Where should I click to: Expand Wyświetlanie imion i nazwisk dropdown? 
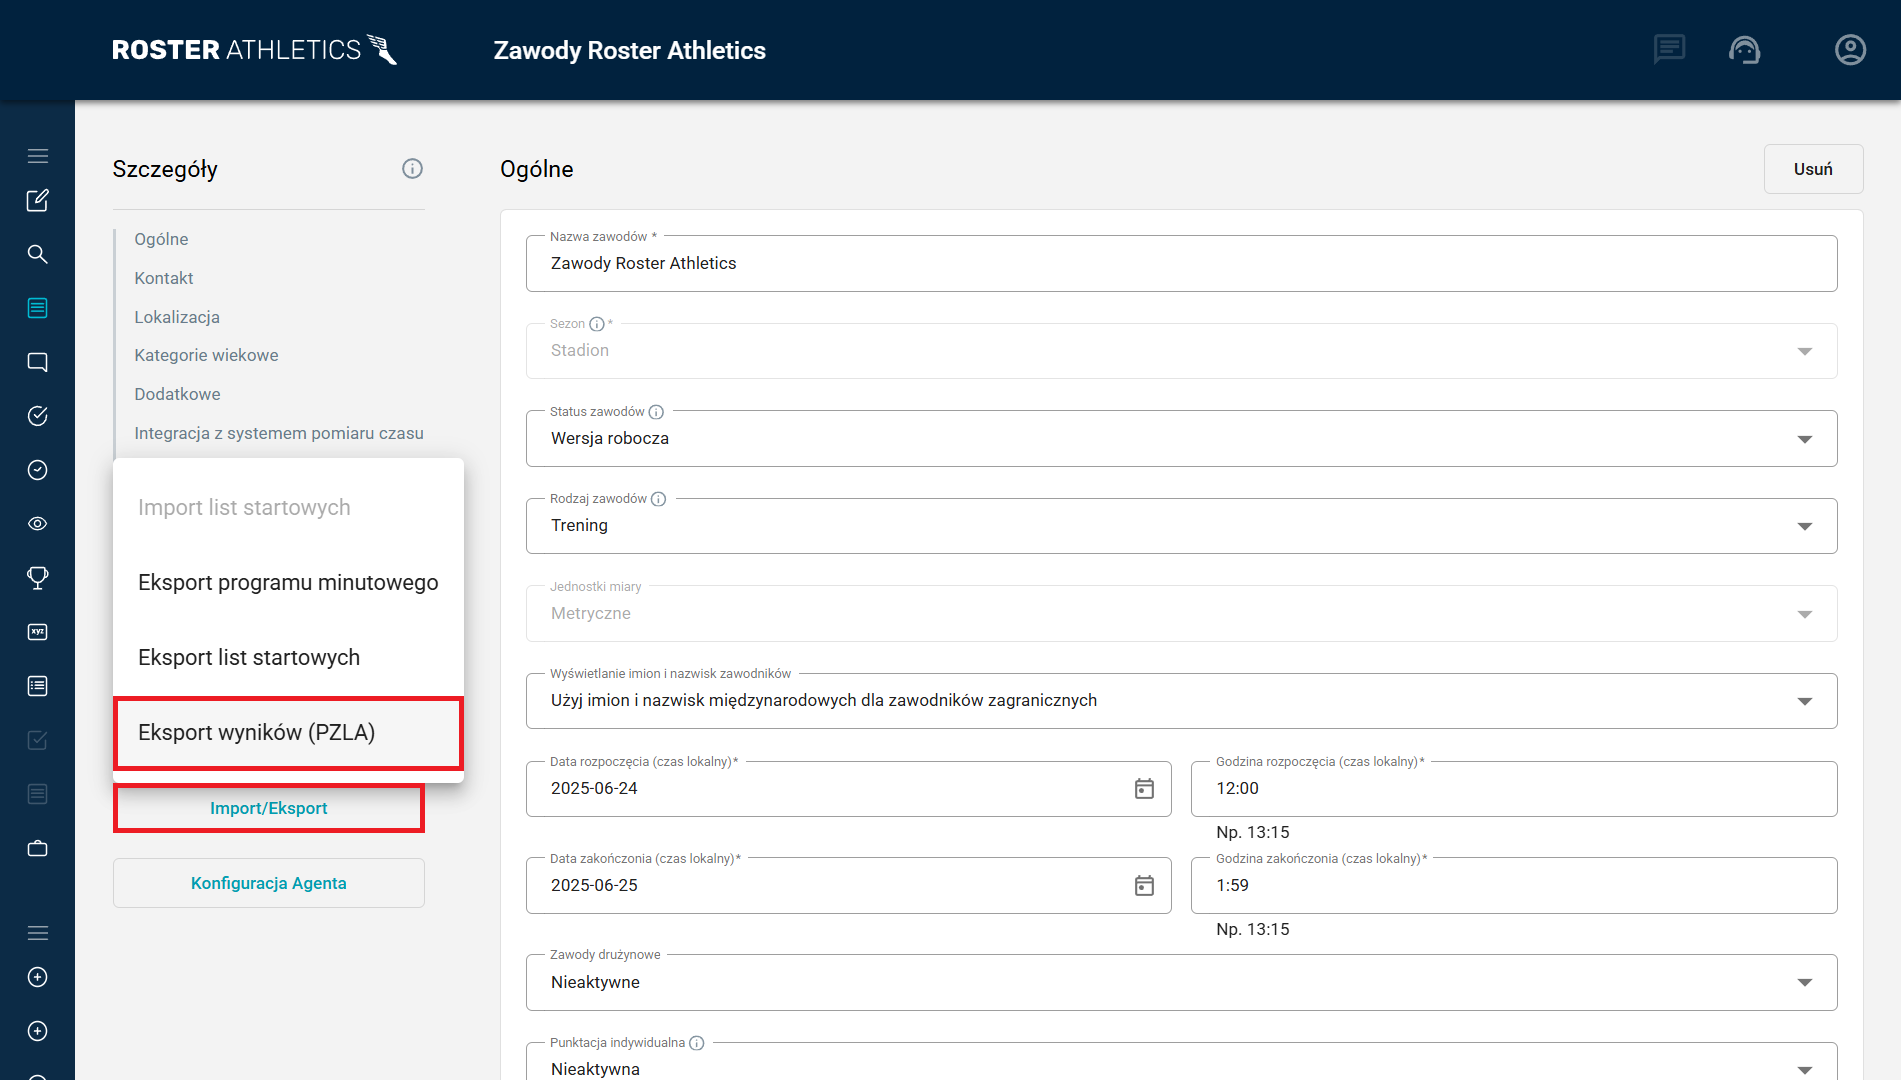(1181, 701)
